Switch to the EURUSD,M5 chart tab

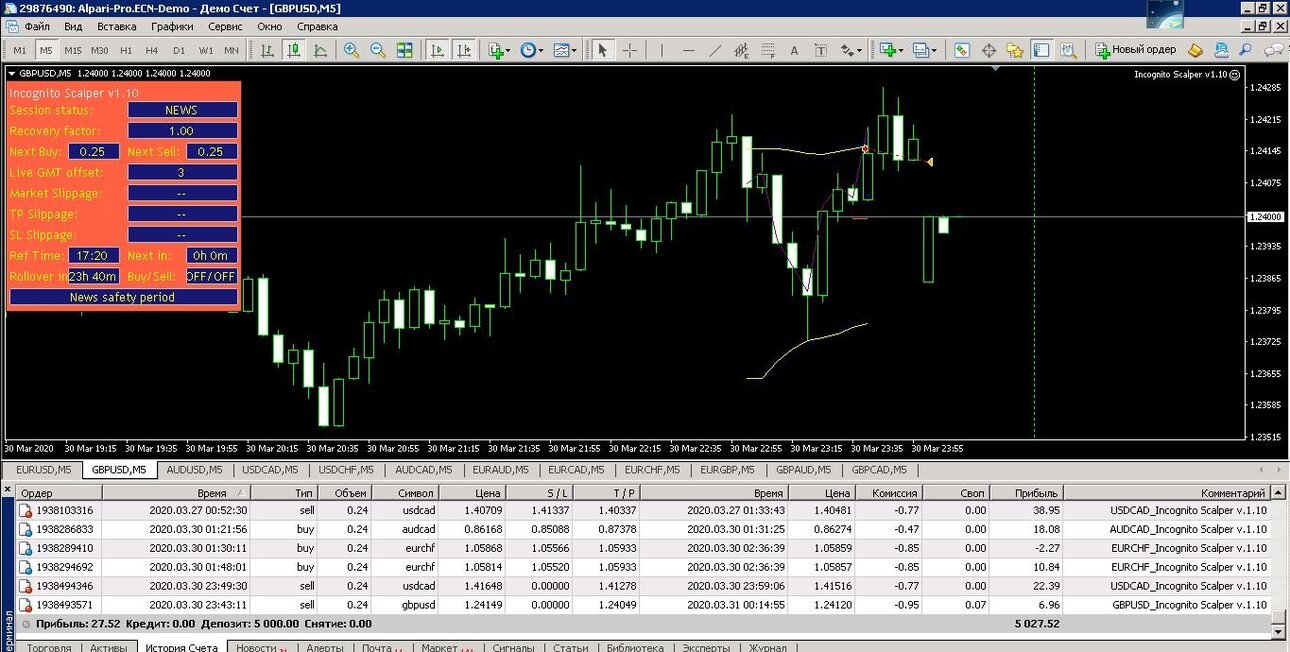tap(43, 469)
